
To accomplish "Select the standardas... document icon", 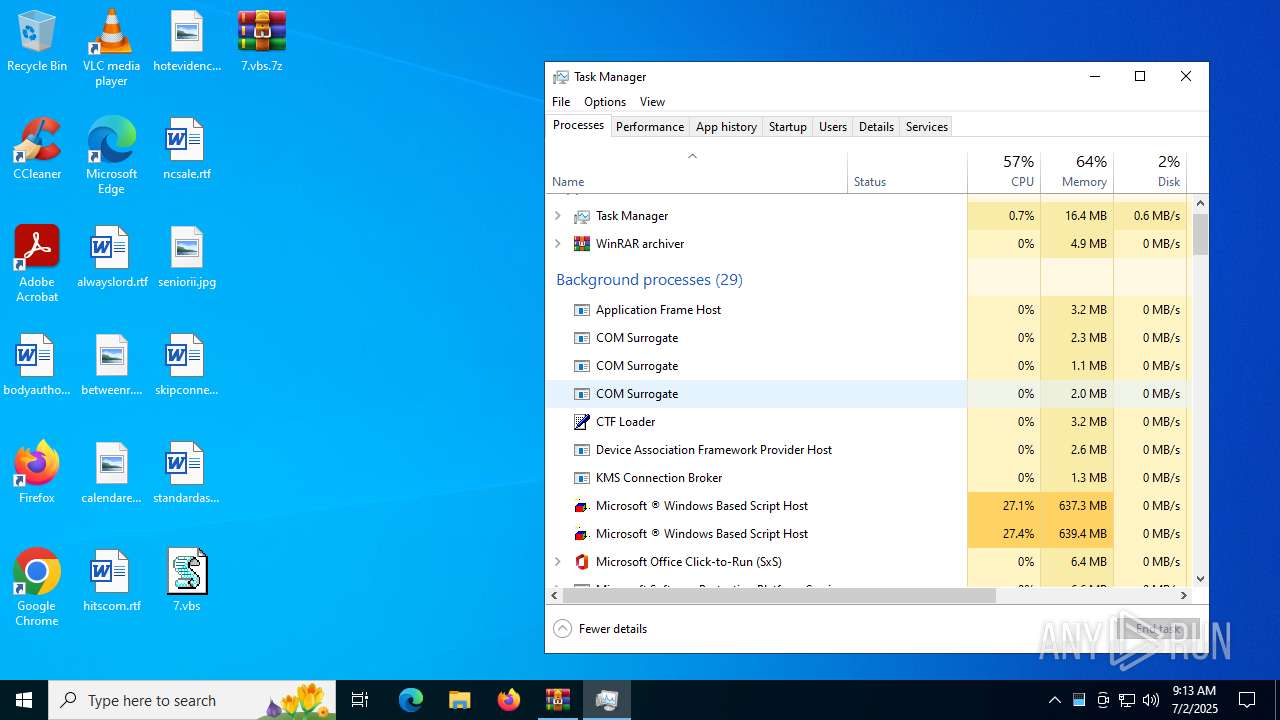I will [186, 474].
